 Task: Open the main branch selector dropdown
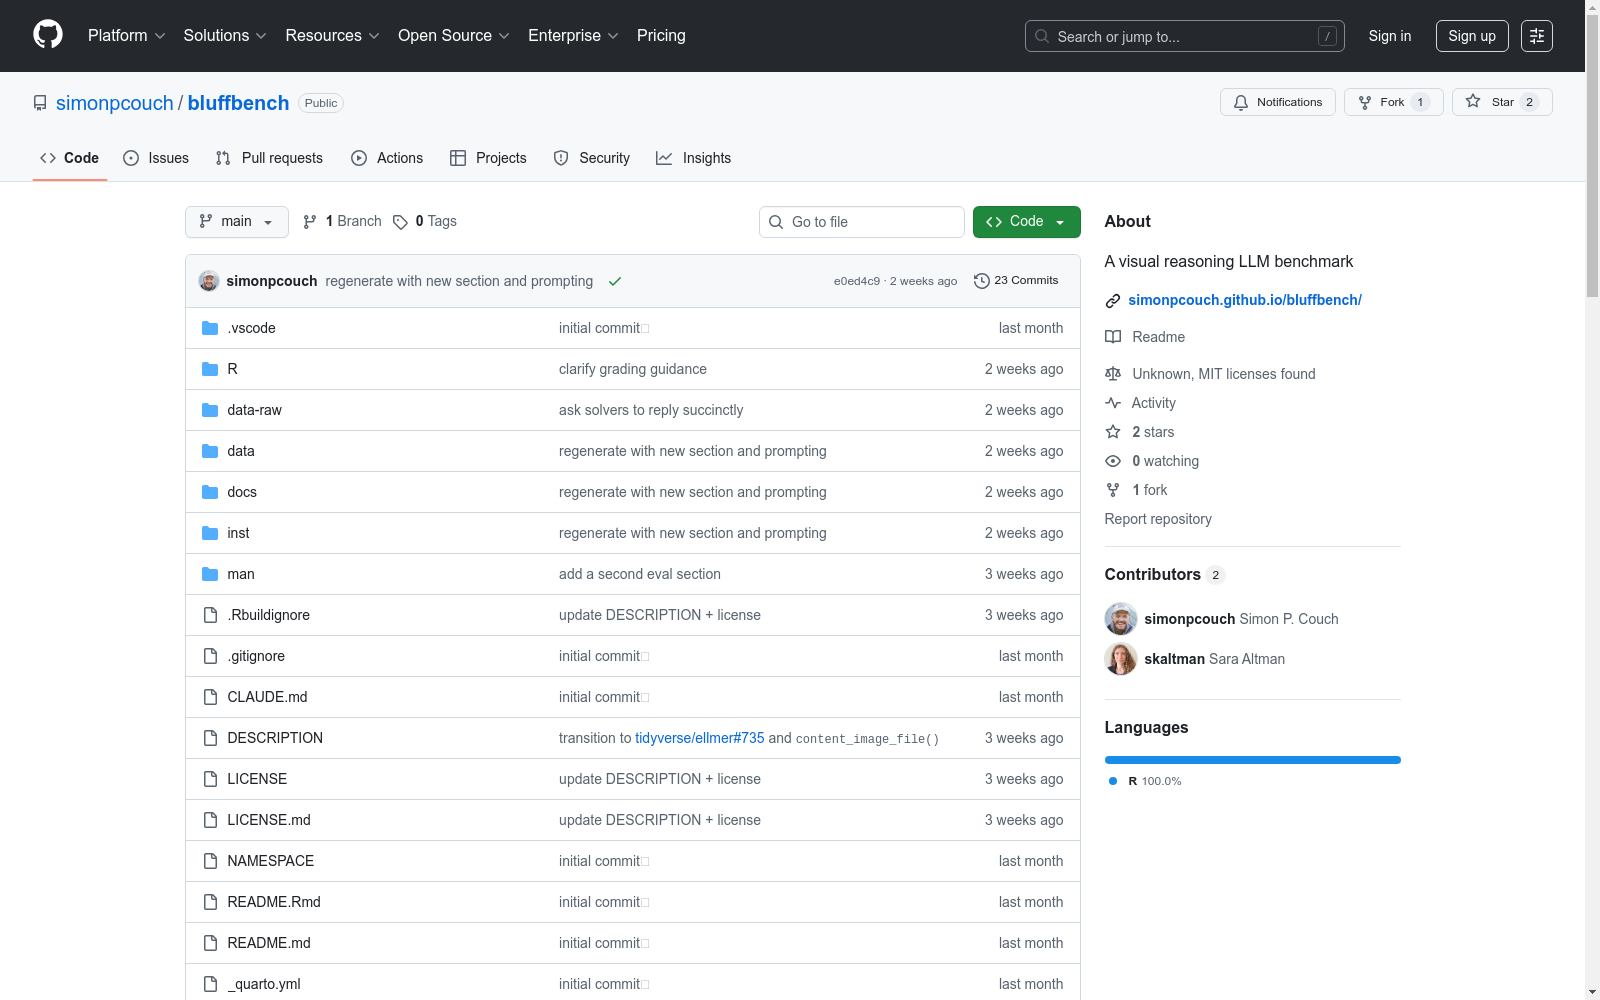(x=237, y=222)
